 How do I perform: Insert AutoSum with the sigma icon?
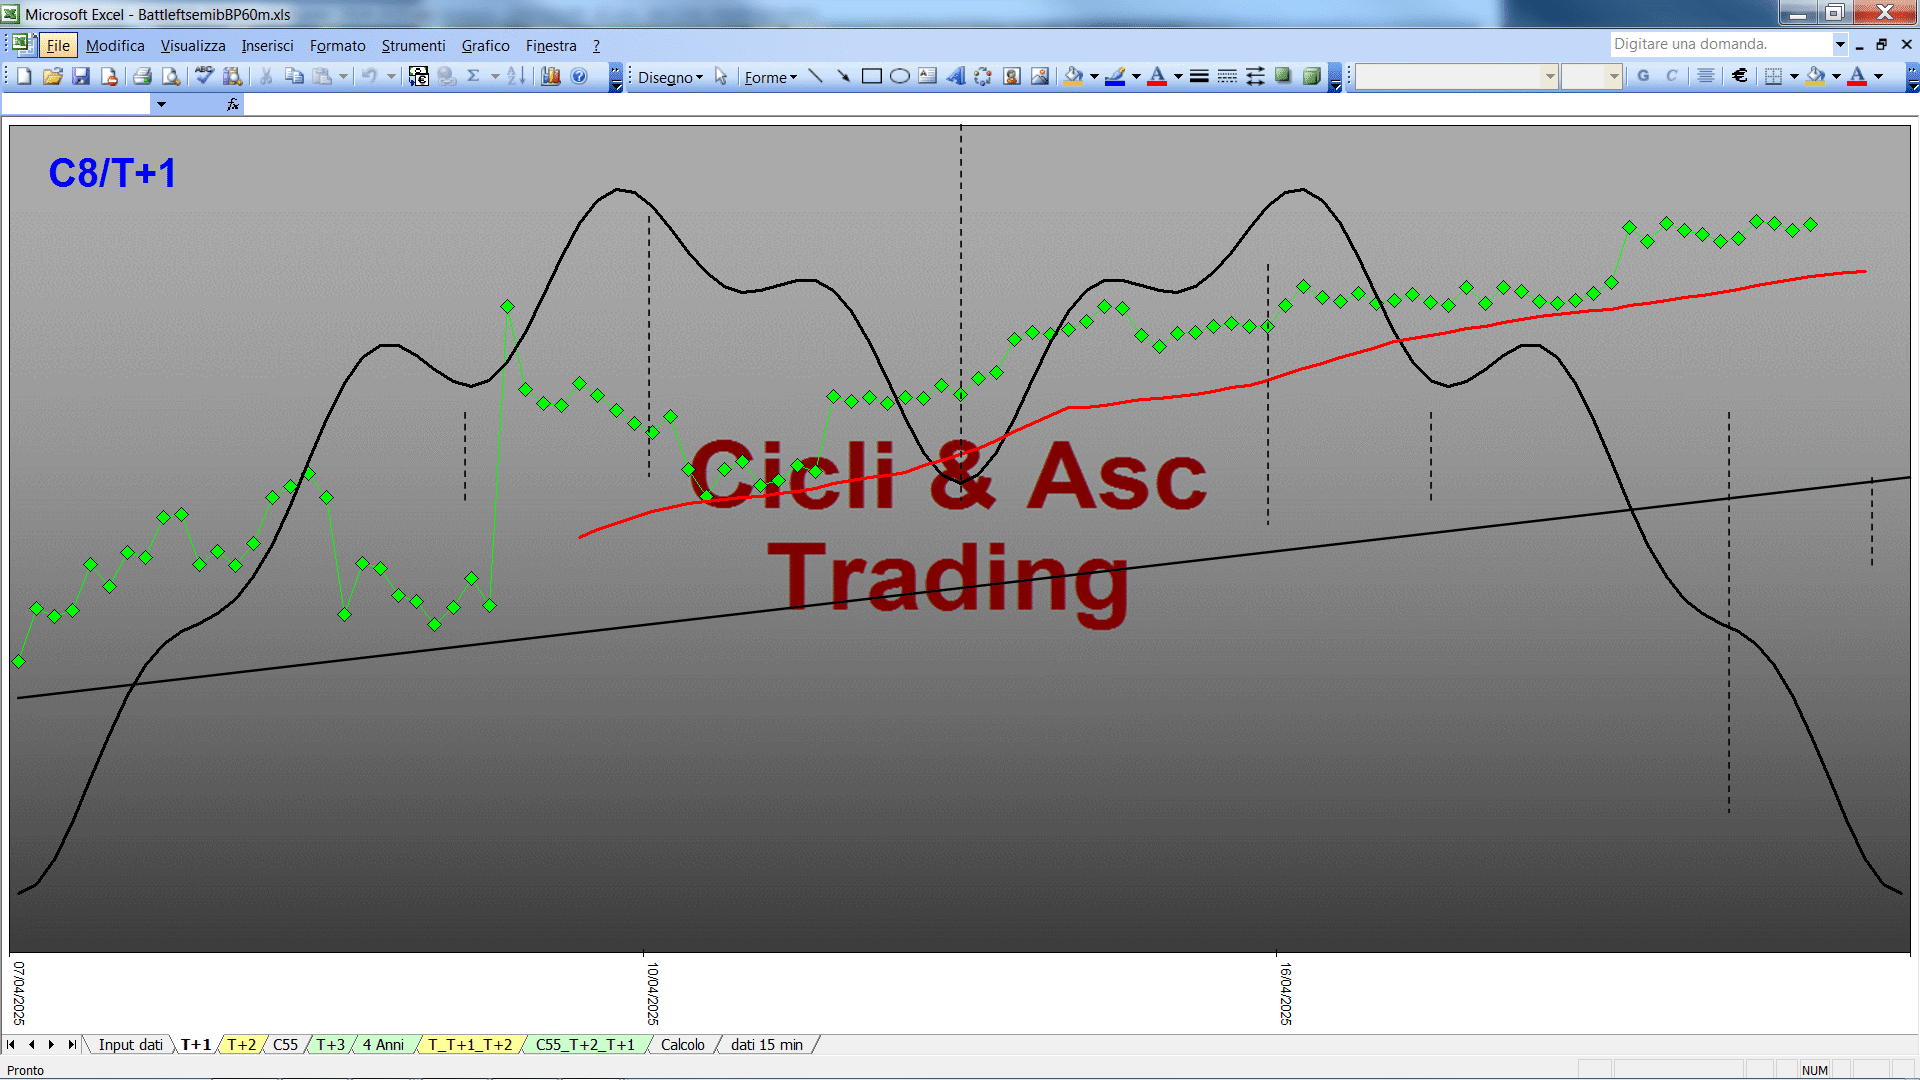(473, 76)
